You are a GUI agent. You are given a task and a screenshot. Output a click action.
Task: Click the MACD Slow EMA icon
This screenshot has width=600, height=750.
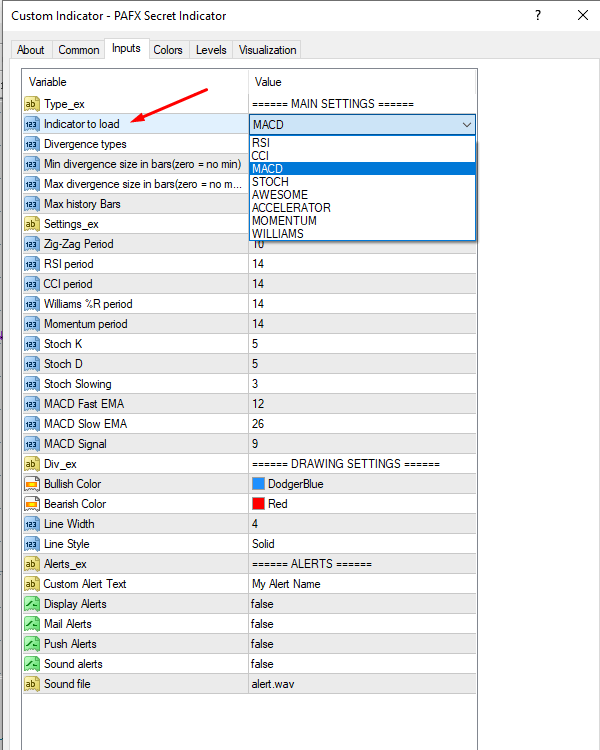pos(32,424)
